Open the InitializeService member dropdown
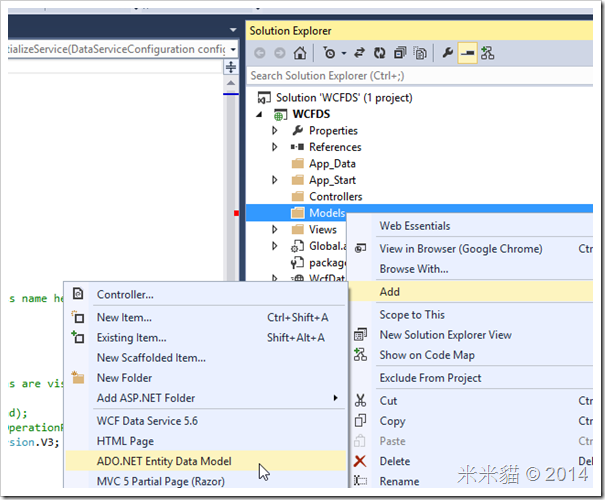 pyautogui.click(x=233, y=49)
